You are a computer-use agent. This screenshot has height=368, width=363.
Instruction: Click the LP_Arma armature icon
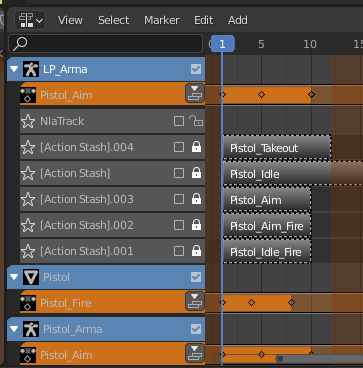click(31, 69)
